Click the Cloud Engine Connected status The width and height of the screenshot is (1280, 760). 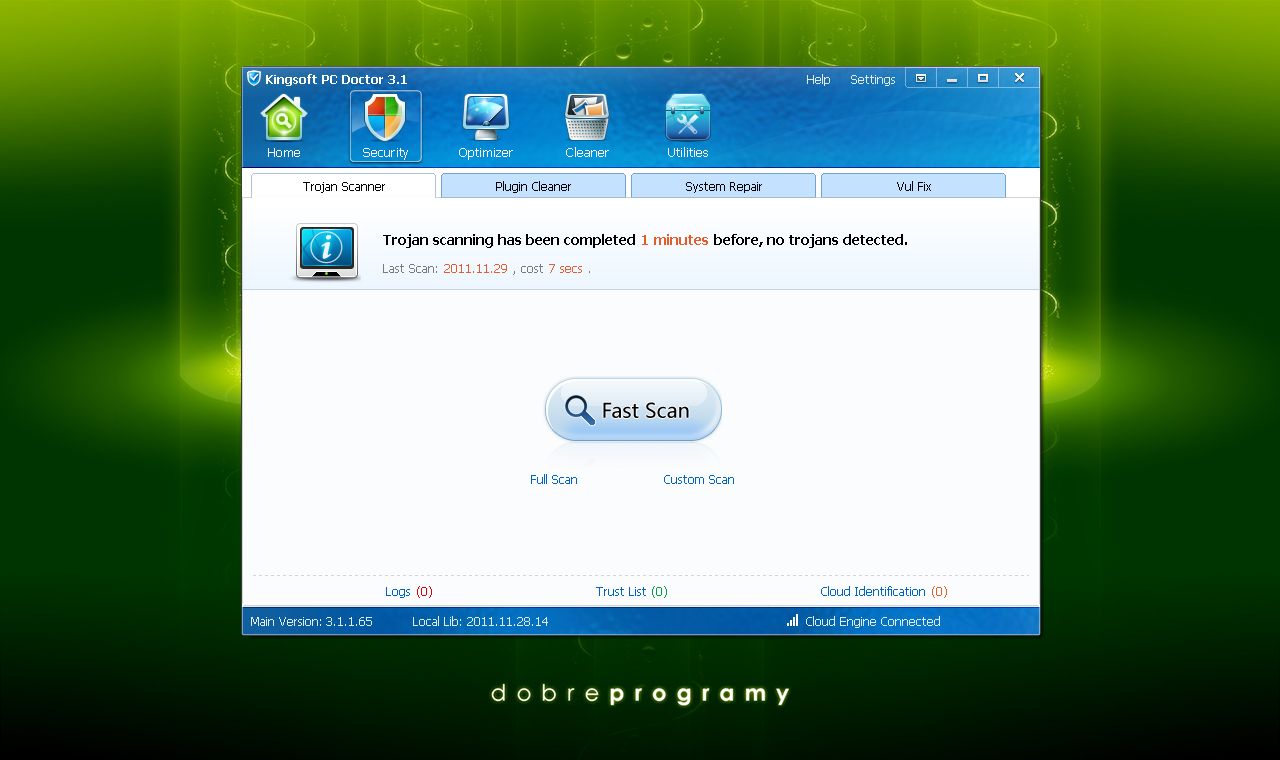pyautogui.click(x=872, y=621)
